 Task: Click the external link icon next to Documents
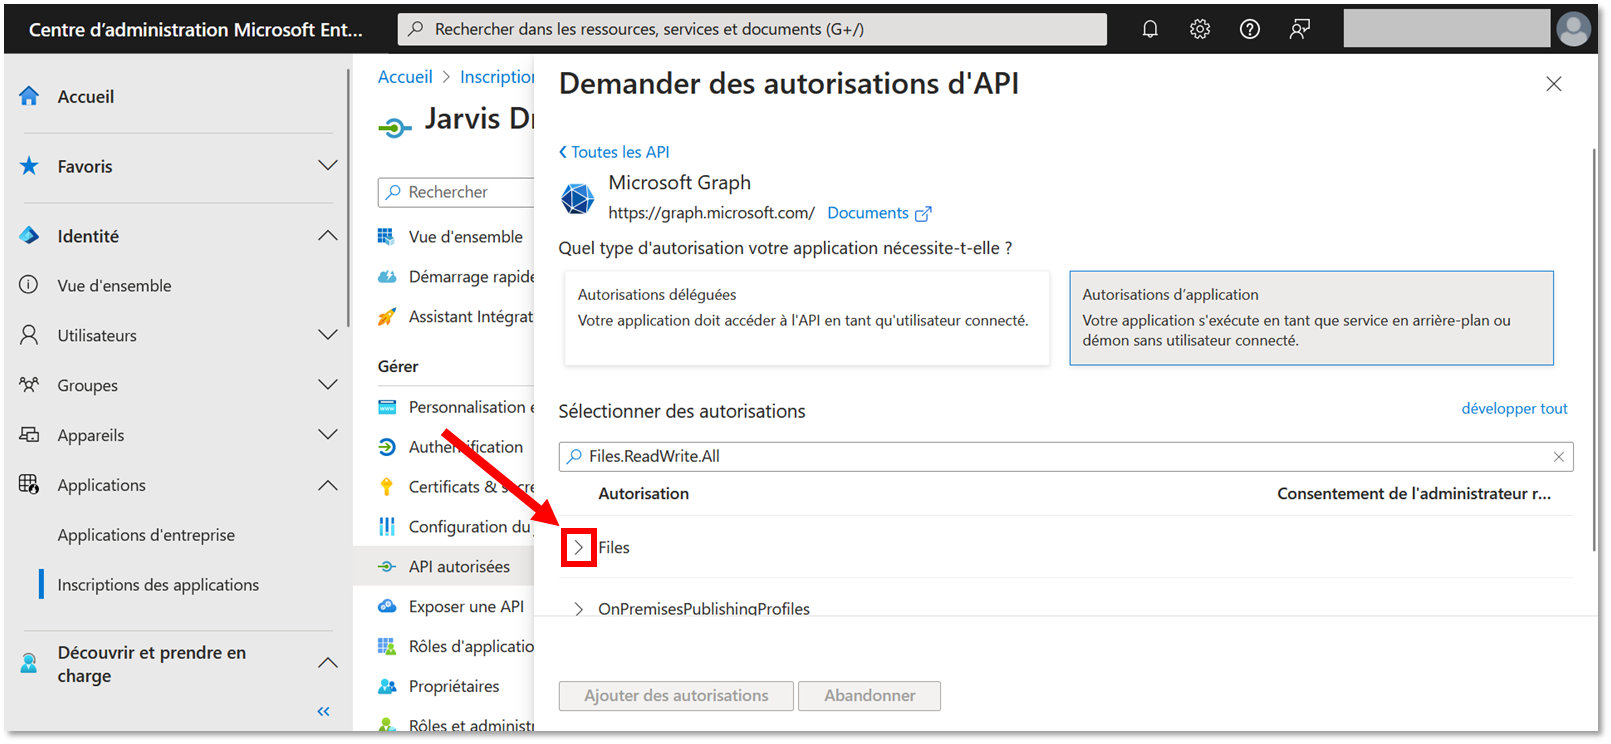[x=923, y=214]
